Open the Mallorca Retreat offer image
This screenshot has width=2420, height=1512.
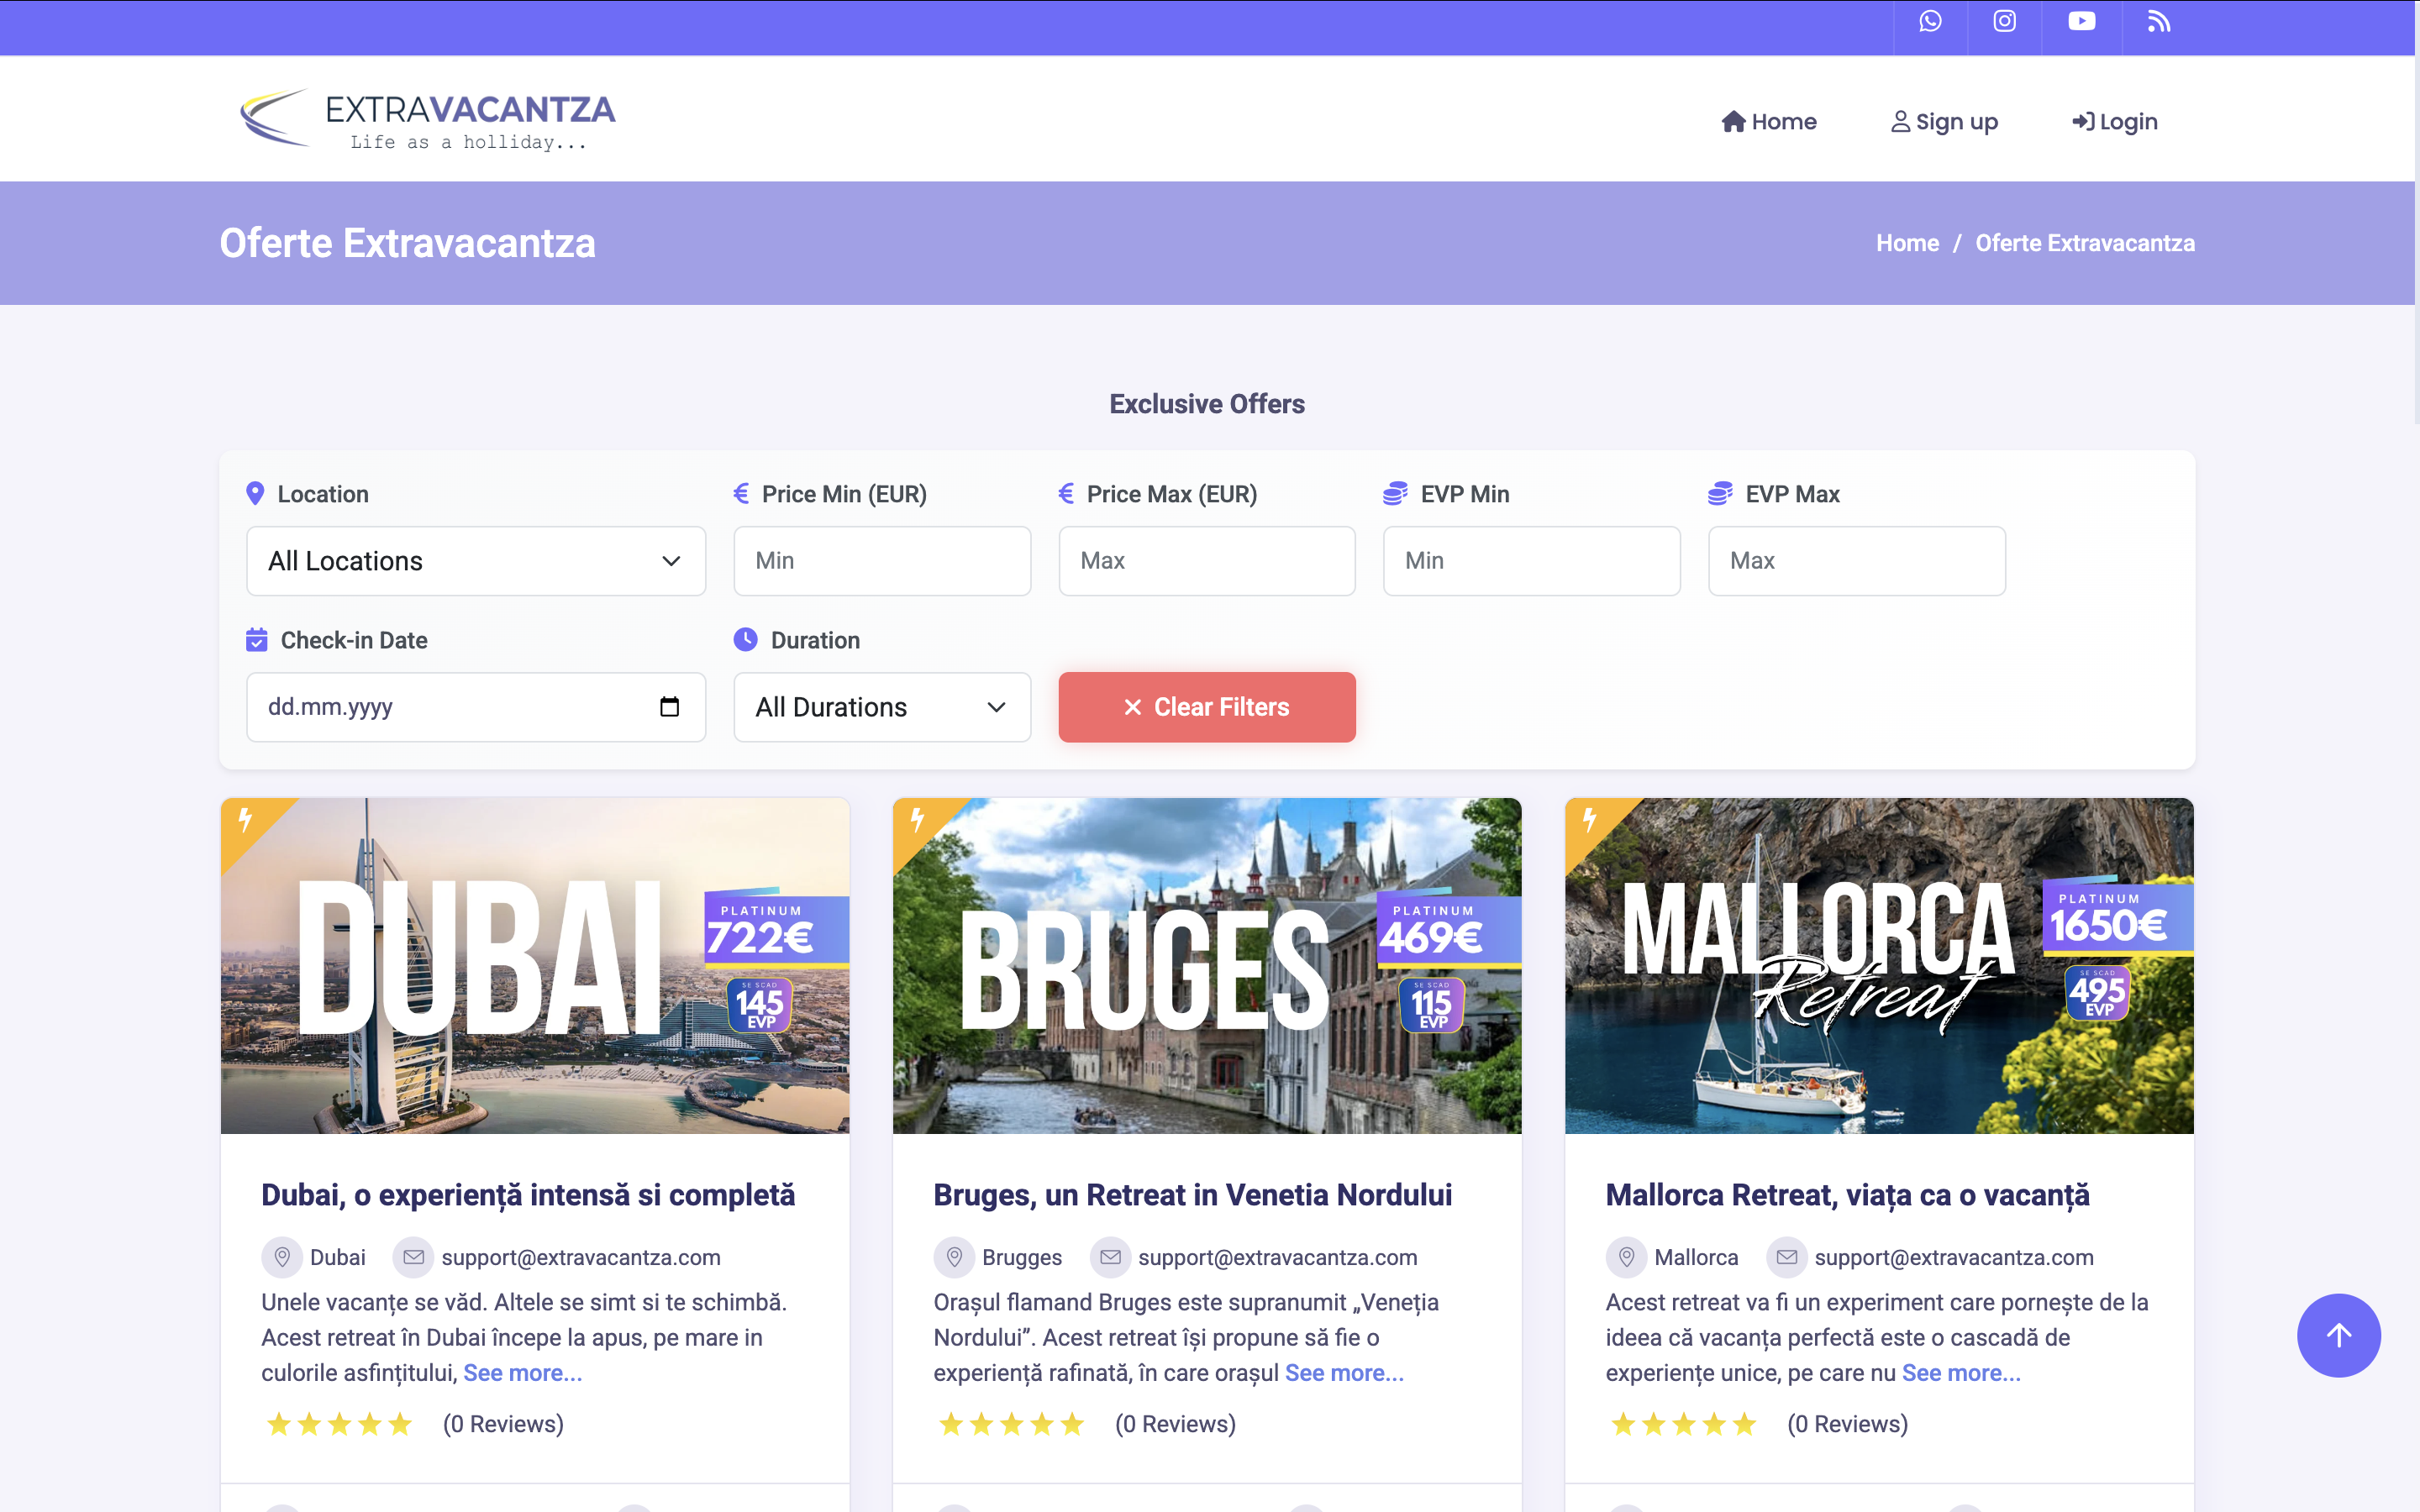pyautogui.click(x=1878, y=965)
